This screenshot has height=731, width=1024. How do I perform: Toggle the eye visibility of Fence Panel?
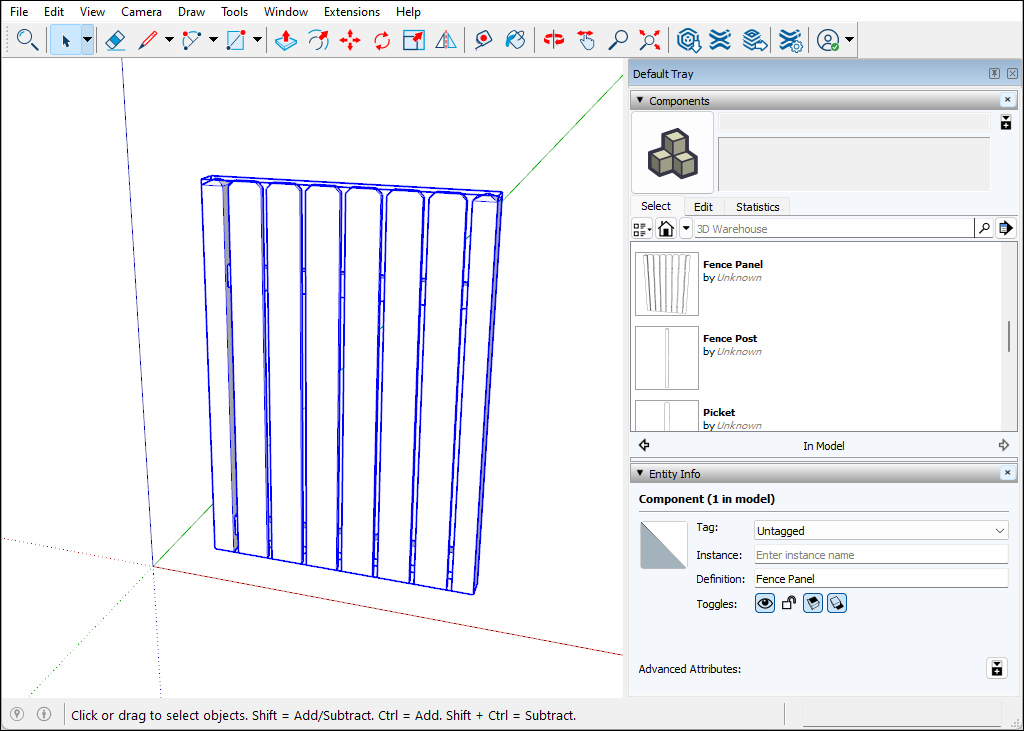click(765, 603)
